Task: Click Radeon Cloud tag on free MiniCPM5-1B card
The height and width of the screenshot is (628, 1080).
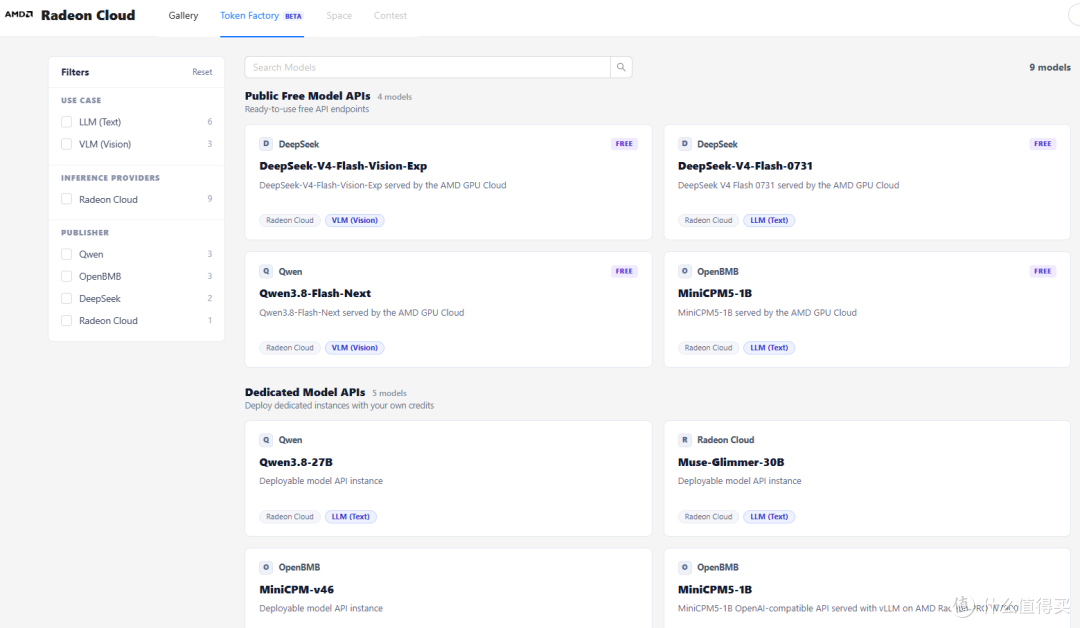Action: point(708,348)
